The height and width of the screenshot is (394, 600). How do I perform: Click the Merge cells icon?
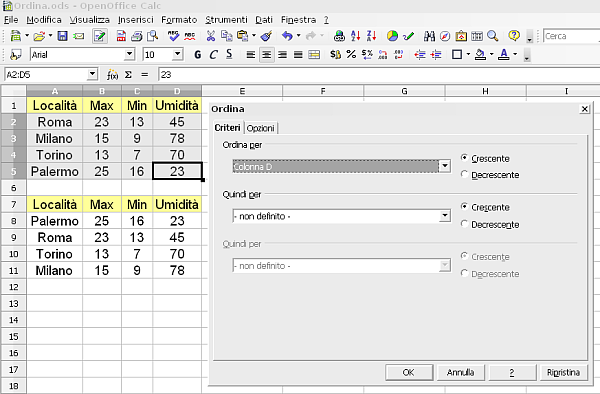pyautogui.click(x=314, y=55)
